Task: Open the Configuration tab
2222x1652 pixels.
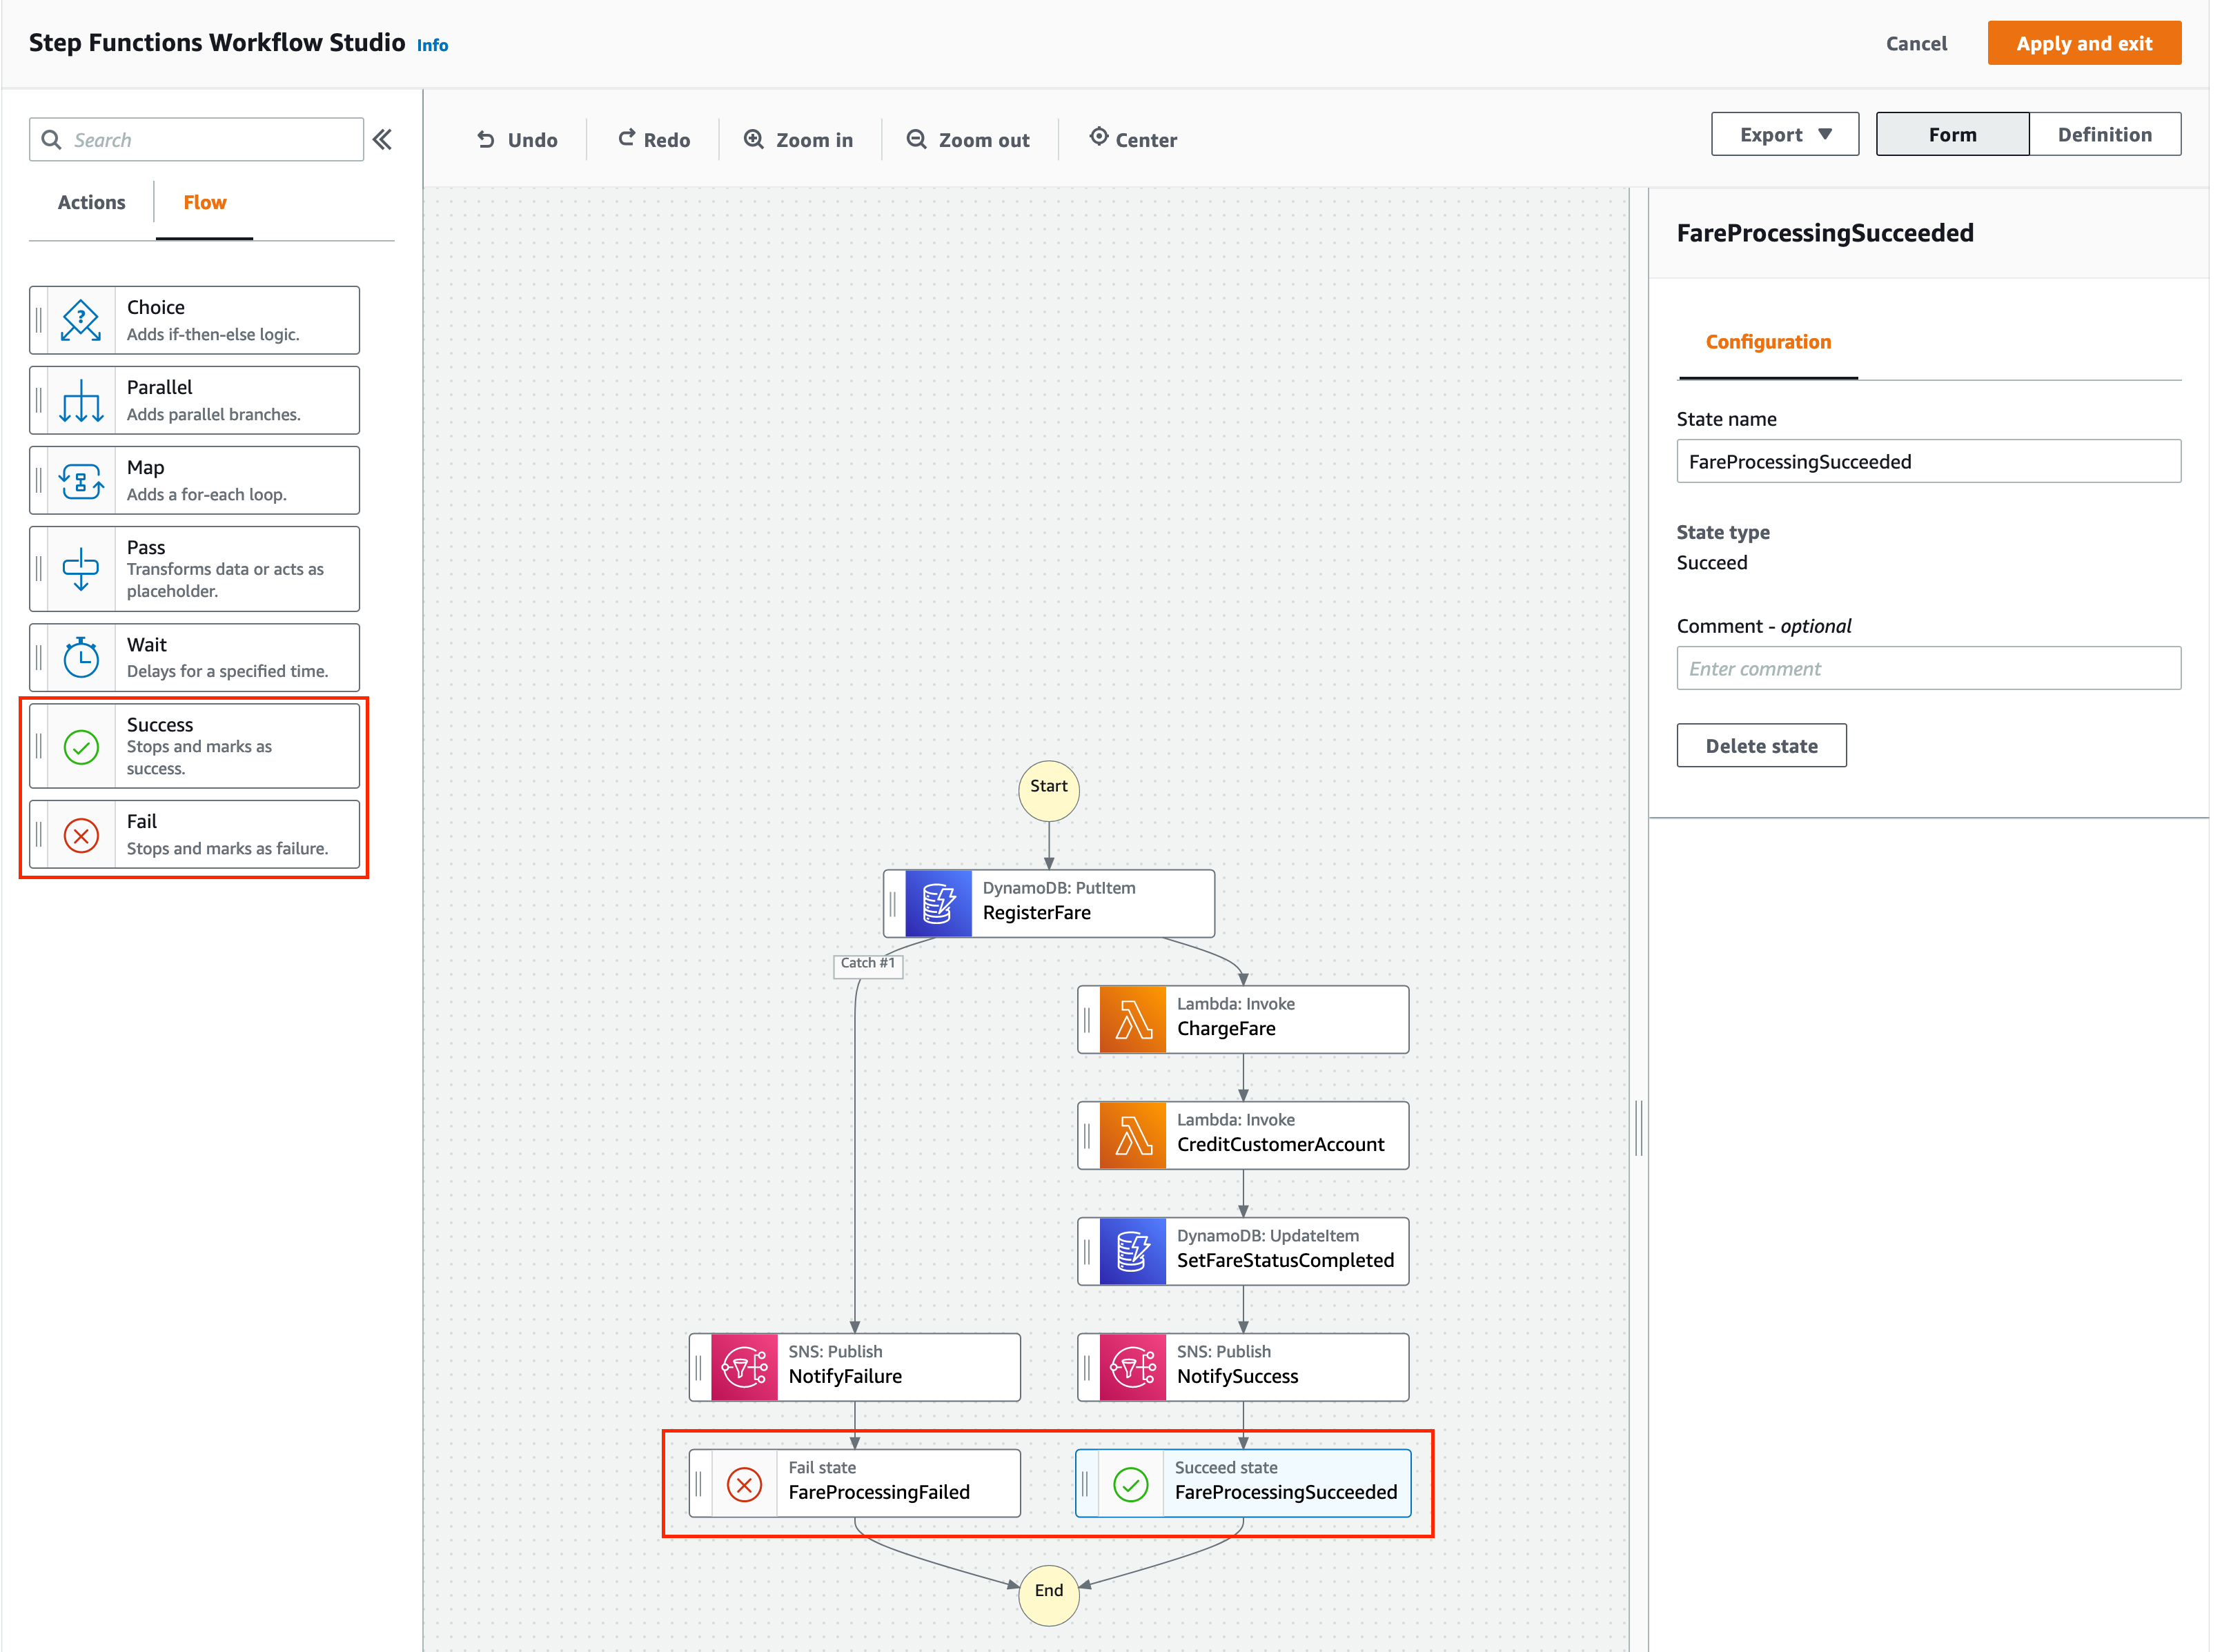Action: click(x=1767, y=342)
